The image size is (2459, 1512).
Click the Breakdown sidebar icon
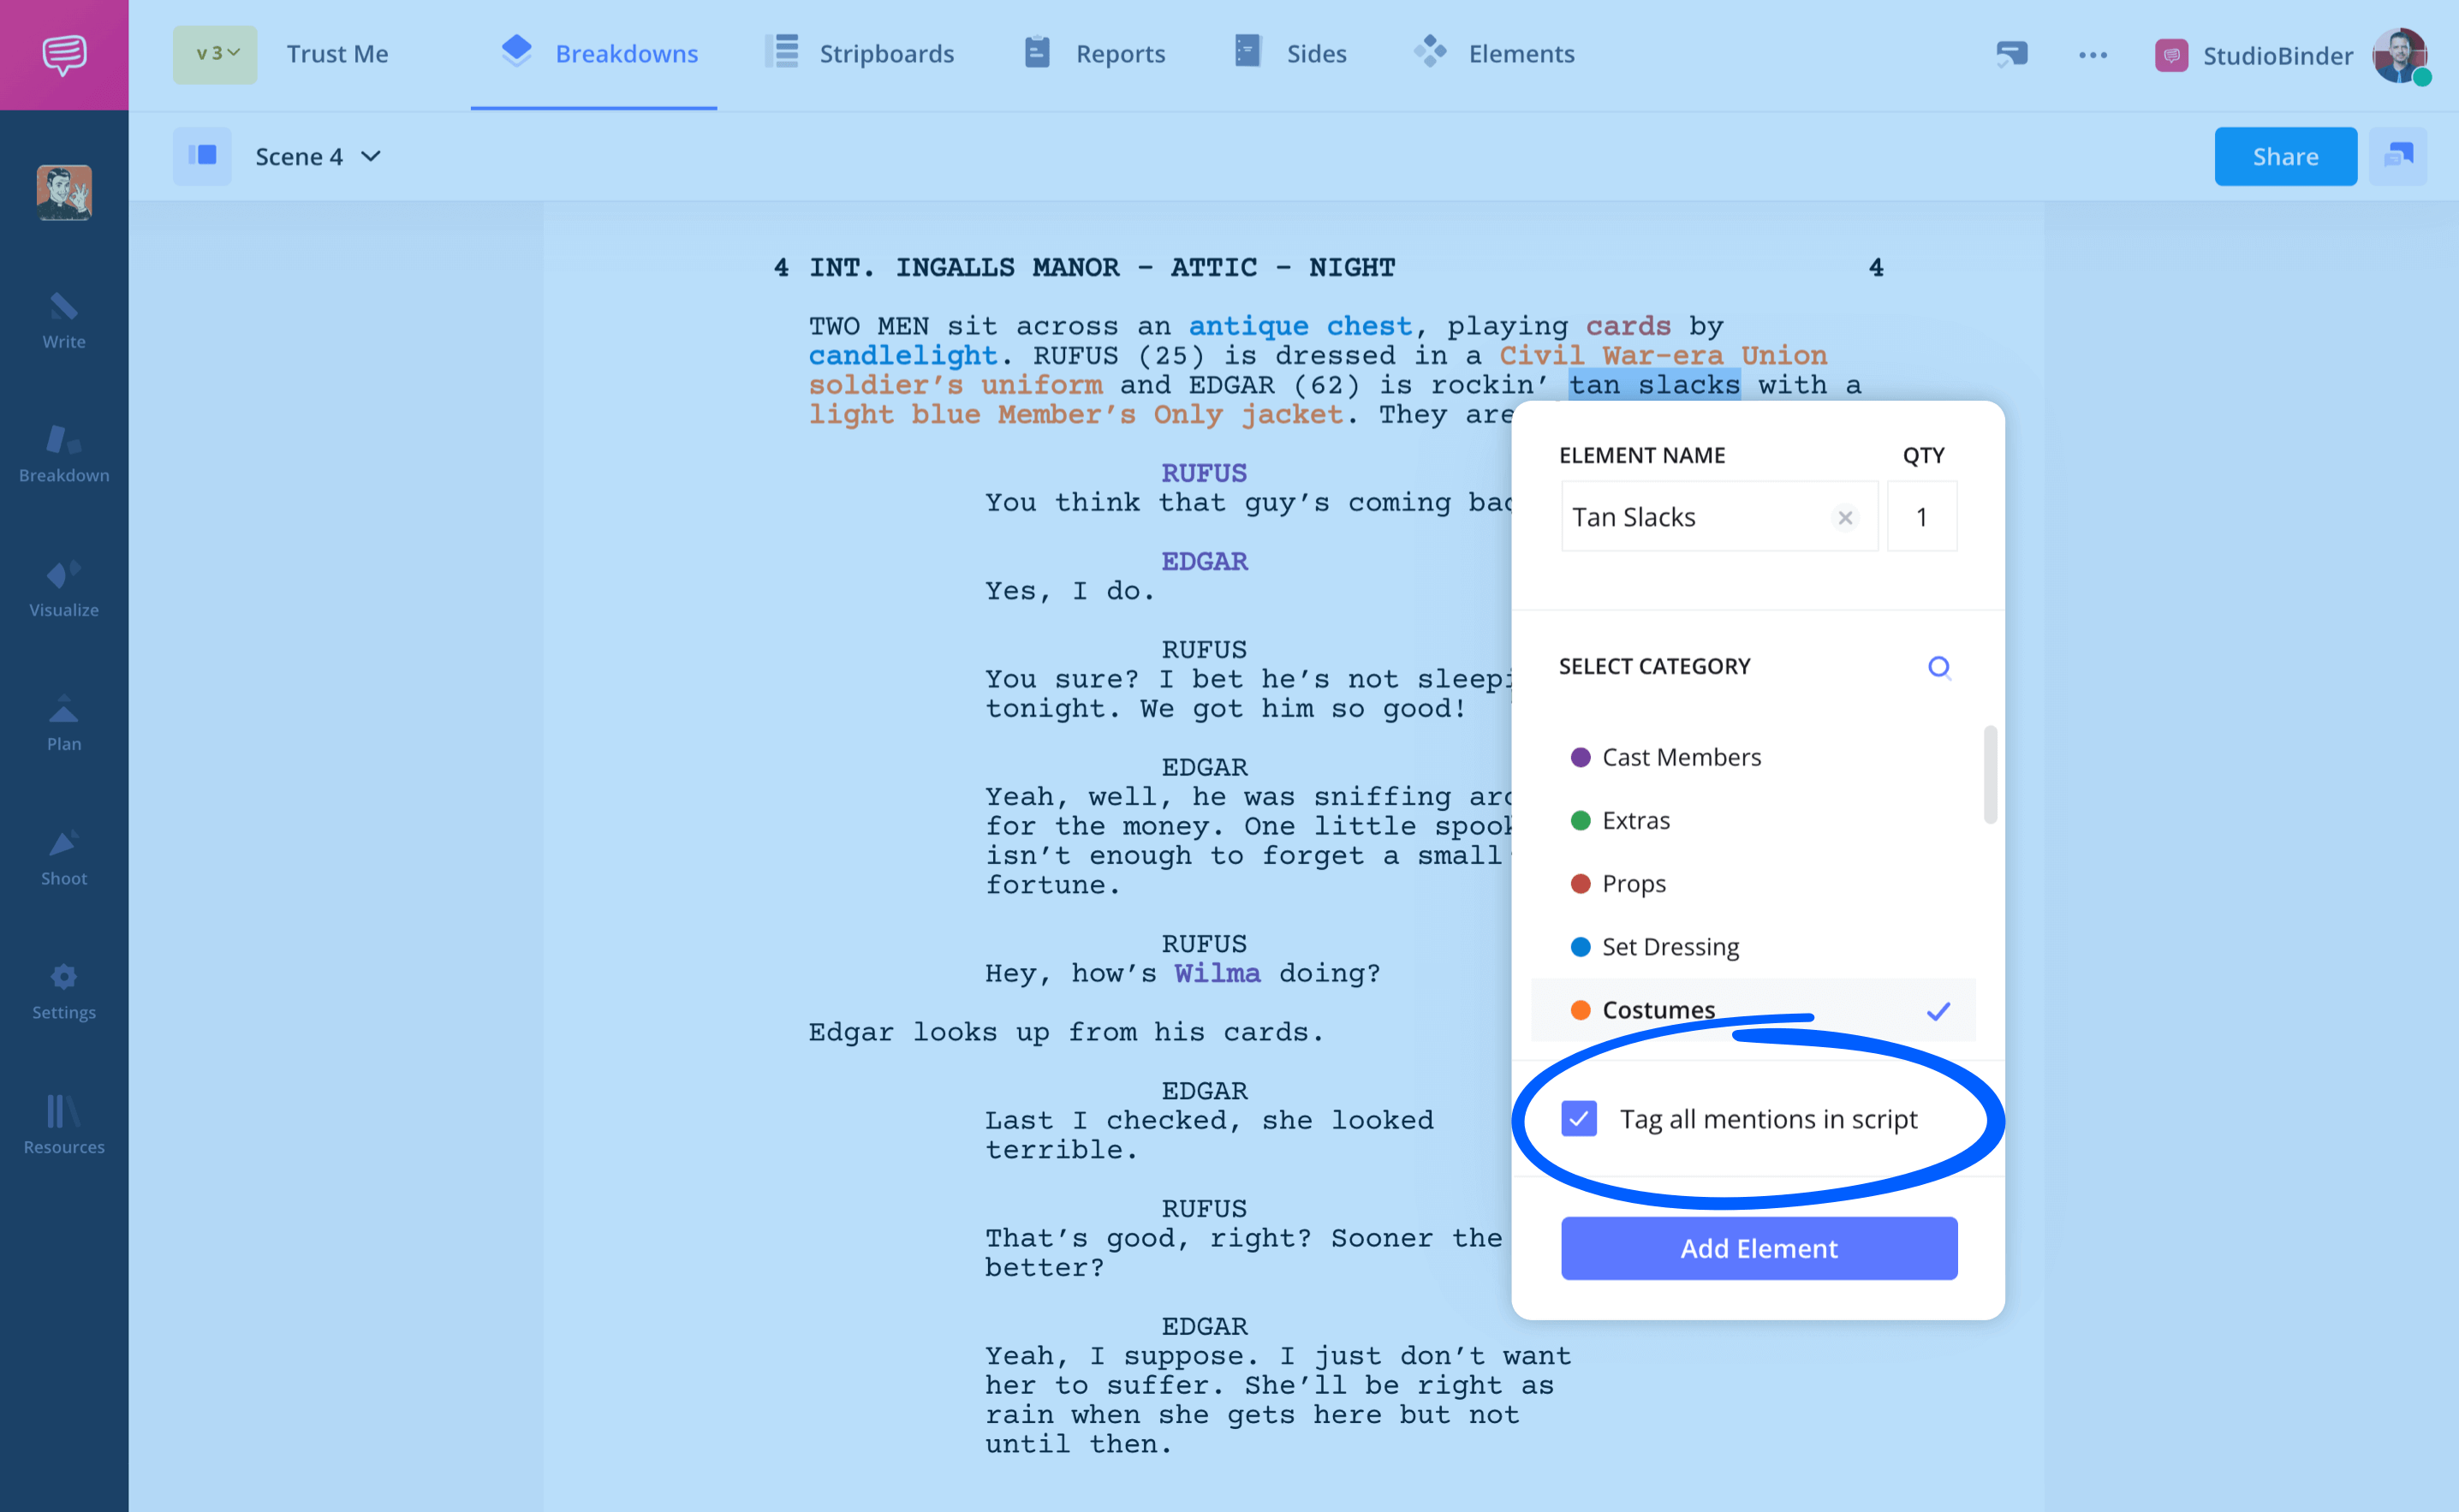pyautogui.click(x=63, y=453)
